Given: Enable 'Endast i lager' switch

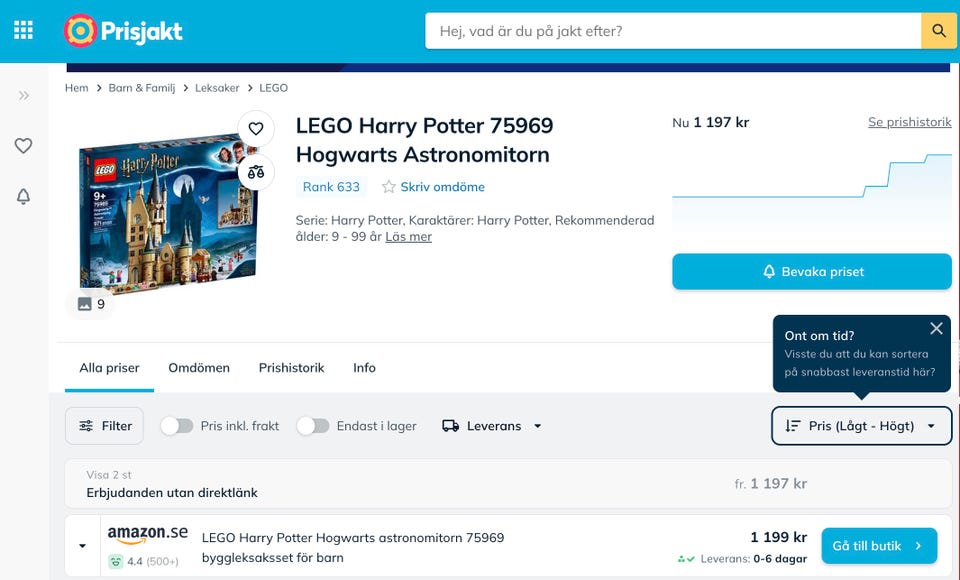Looking at the screenshot, I should 313,426.
